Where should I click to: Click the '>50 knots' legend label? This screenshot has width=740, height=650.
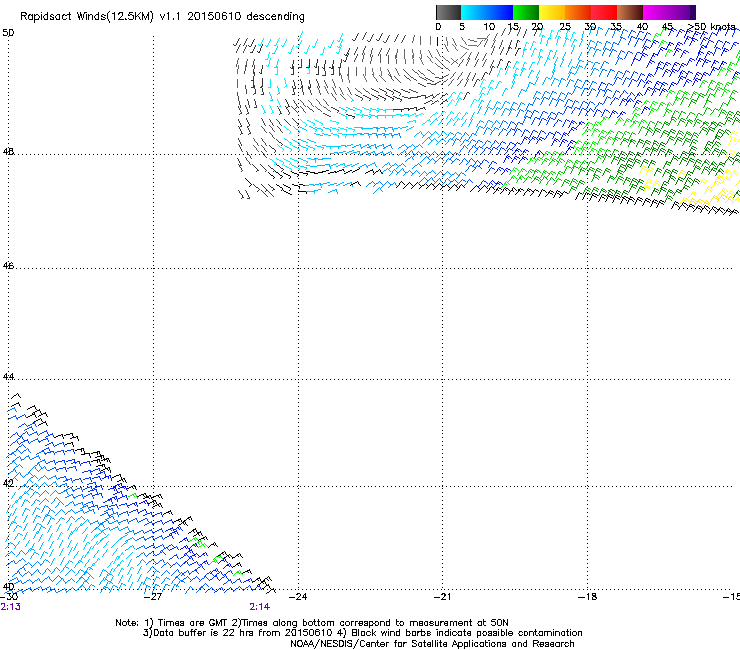[x=712, y=27]
